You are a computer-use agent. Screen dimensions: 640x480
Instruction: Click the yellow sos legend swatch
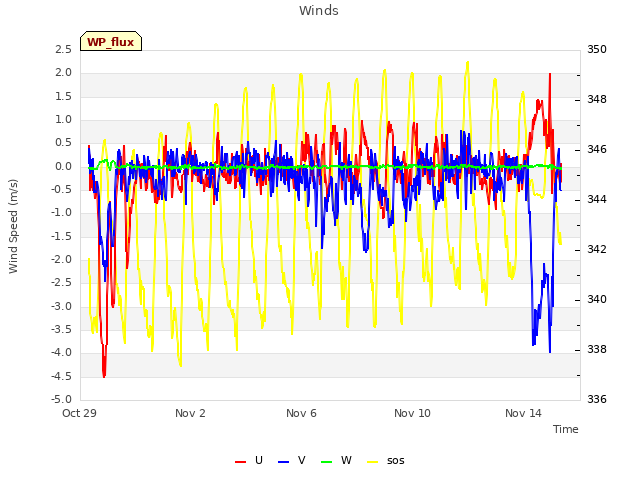tap(373, 462)
